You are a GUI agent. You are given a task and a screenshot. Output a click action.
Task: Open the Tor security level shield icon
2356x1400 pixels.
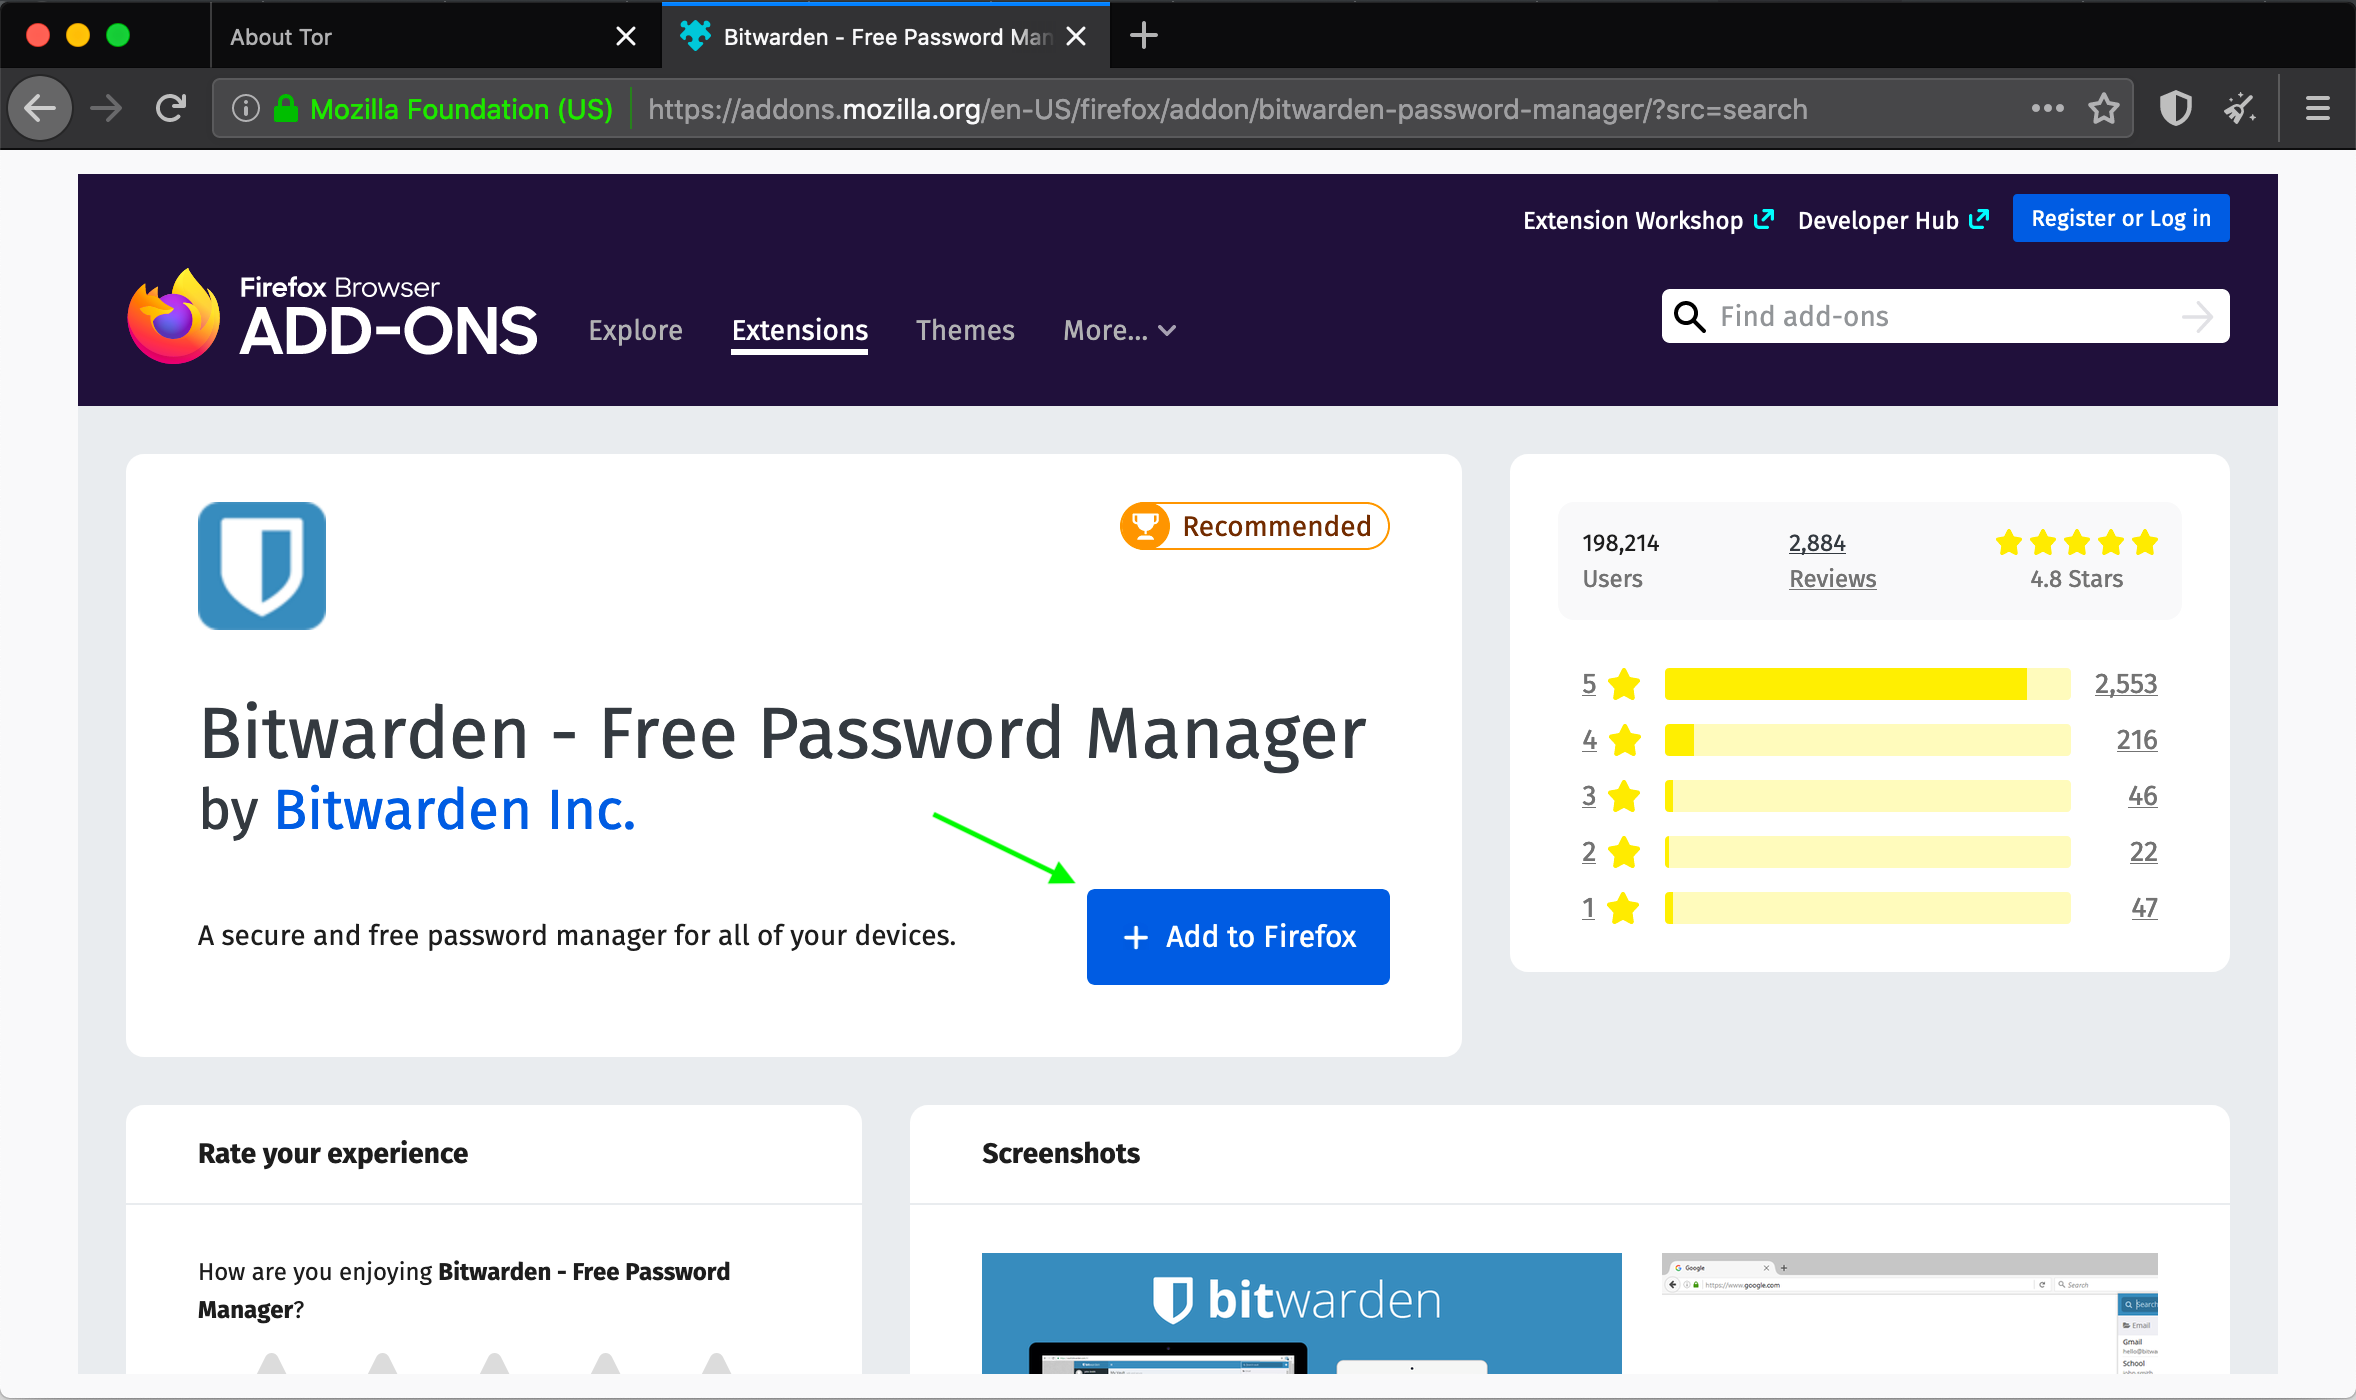pos(2175,108)
